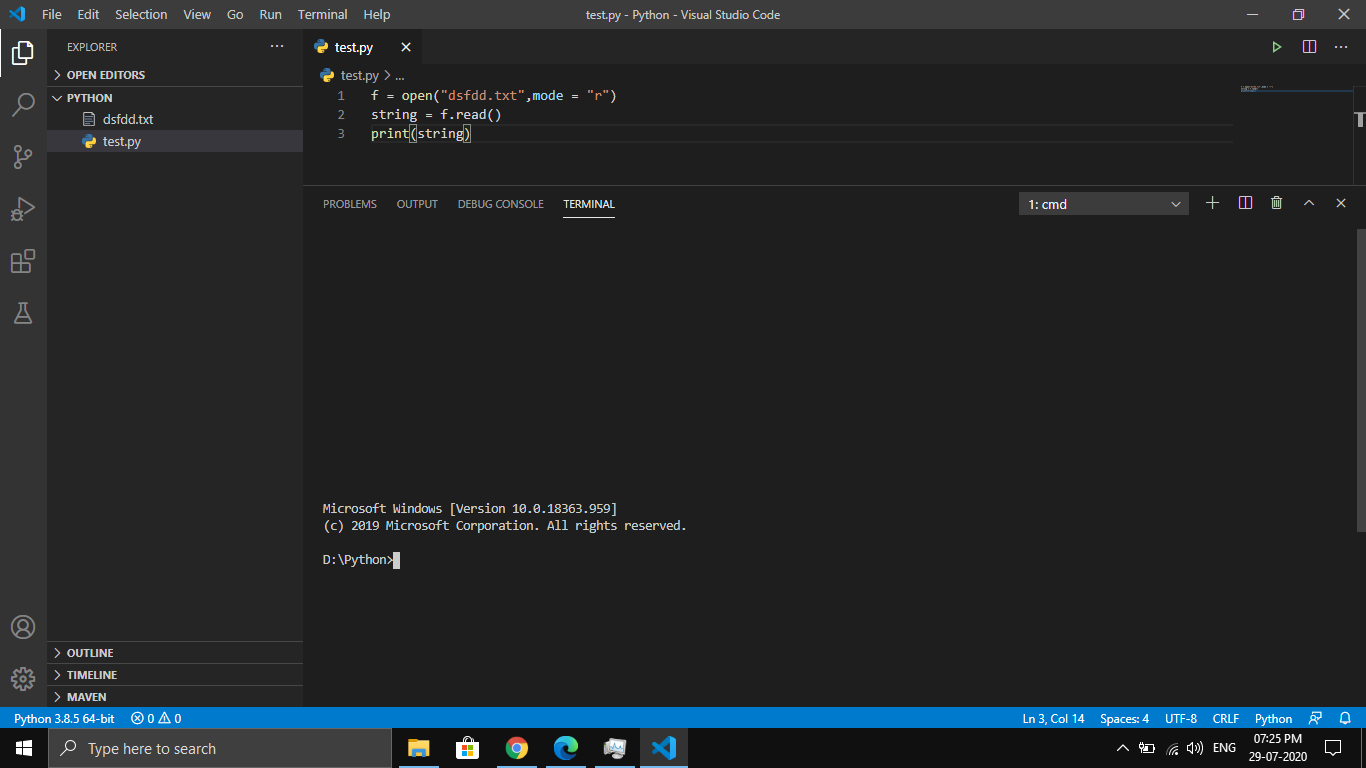Screen dimensions: 1366x768
Task: Switch to the Problems panel tab
Action: (x=350, y=204)
